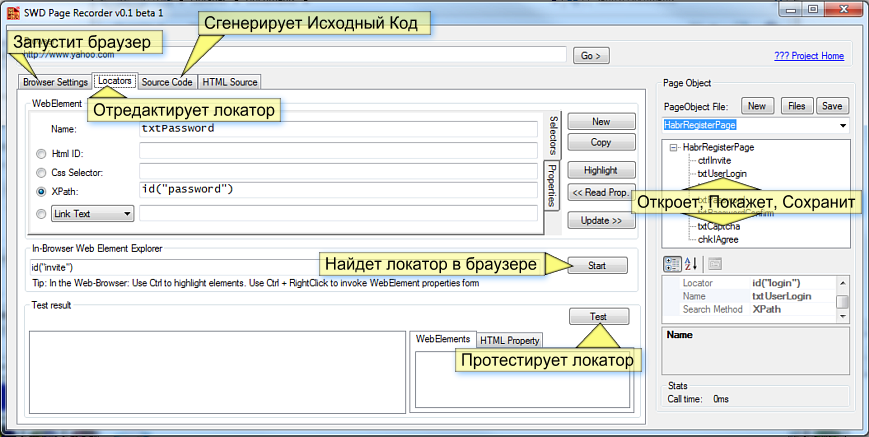The width and height of the screenshot is (869, 437).
Task: Start the In-Browser Web Element Explorer
Action: pos(597,265)
